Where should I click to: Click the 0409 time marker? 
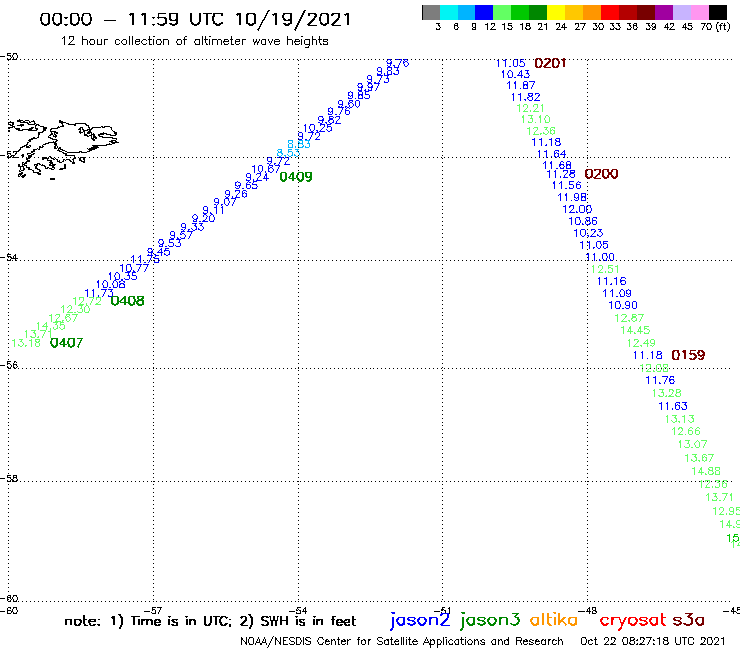tap(296, 177)
